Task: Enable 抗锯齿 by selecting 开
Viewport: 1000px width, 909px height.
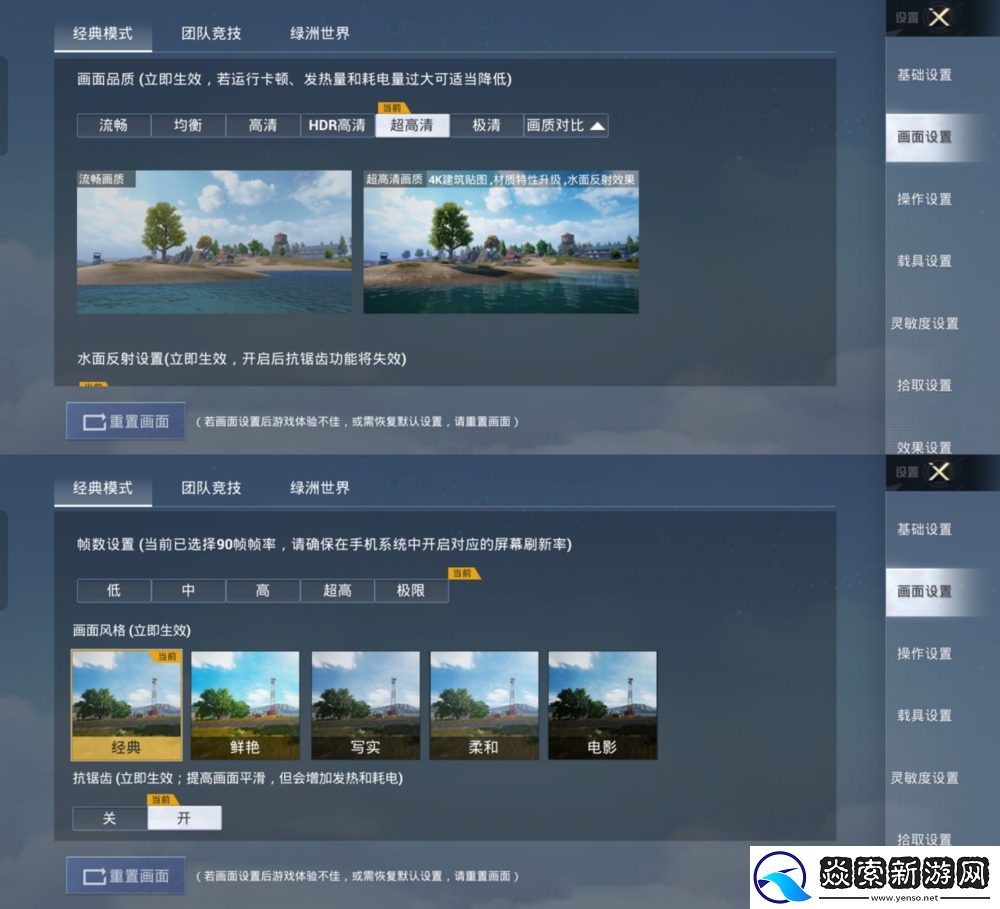Action: [185, 818]
